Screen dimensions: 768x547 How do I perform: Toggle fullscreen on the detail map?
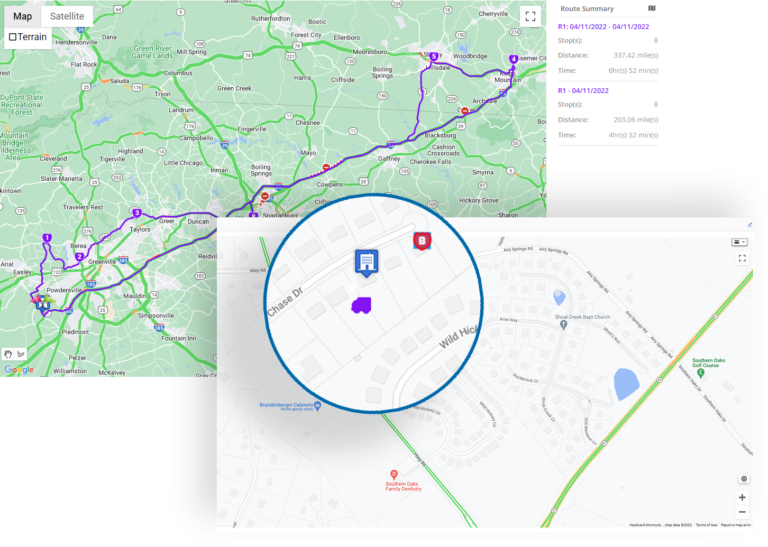tap(743, 259)
